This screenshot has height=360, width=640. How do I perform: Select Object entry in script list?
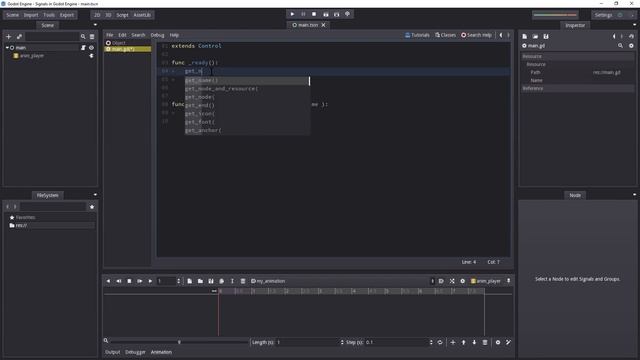pos(128,43)
